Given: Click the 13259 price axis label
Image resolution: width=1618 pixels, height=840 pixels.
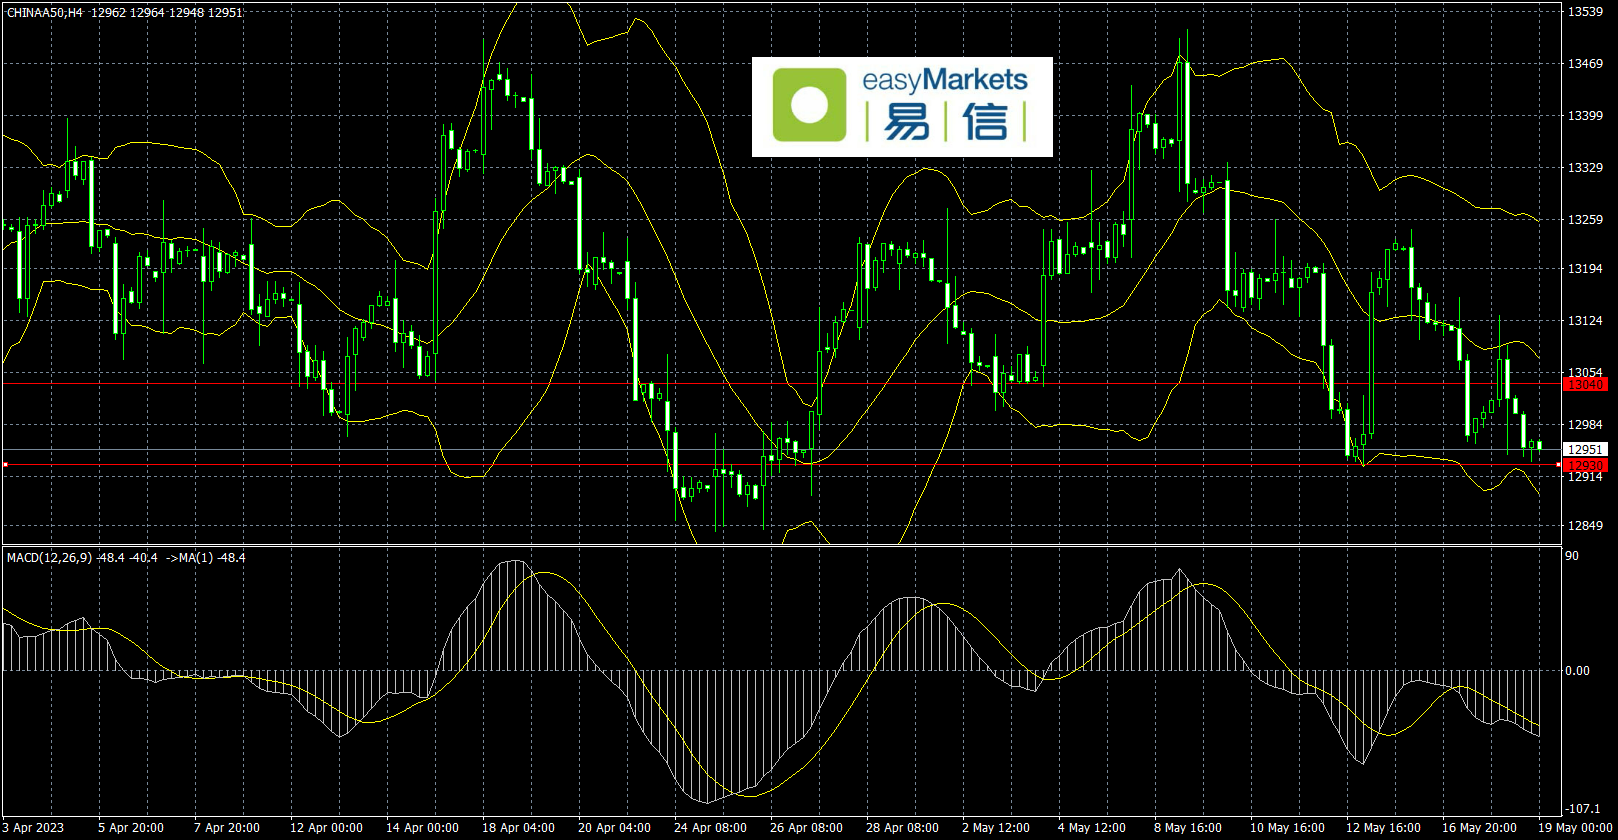Looking at the screenshot, I should tap(1585, 220).
